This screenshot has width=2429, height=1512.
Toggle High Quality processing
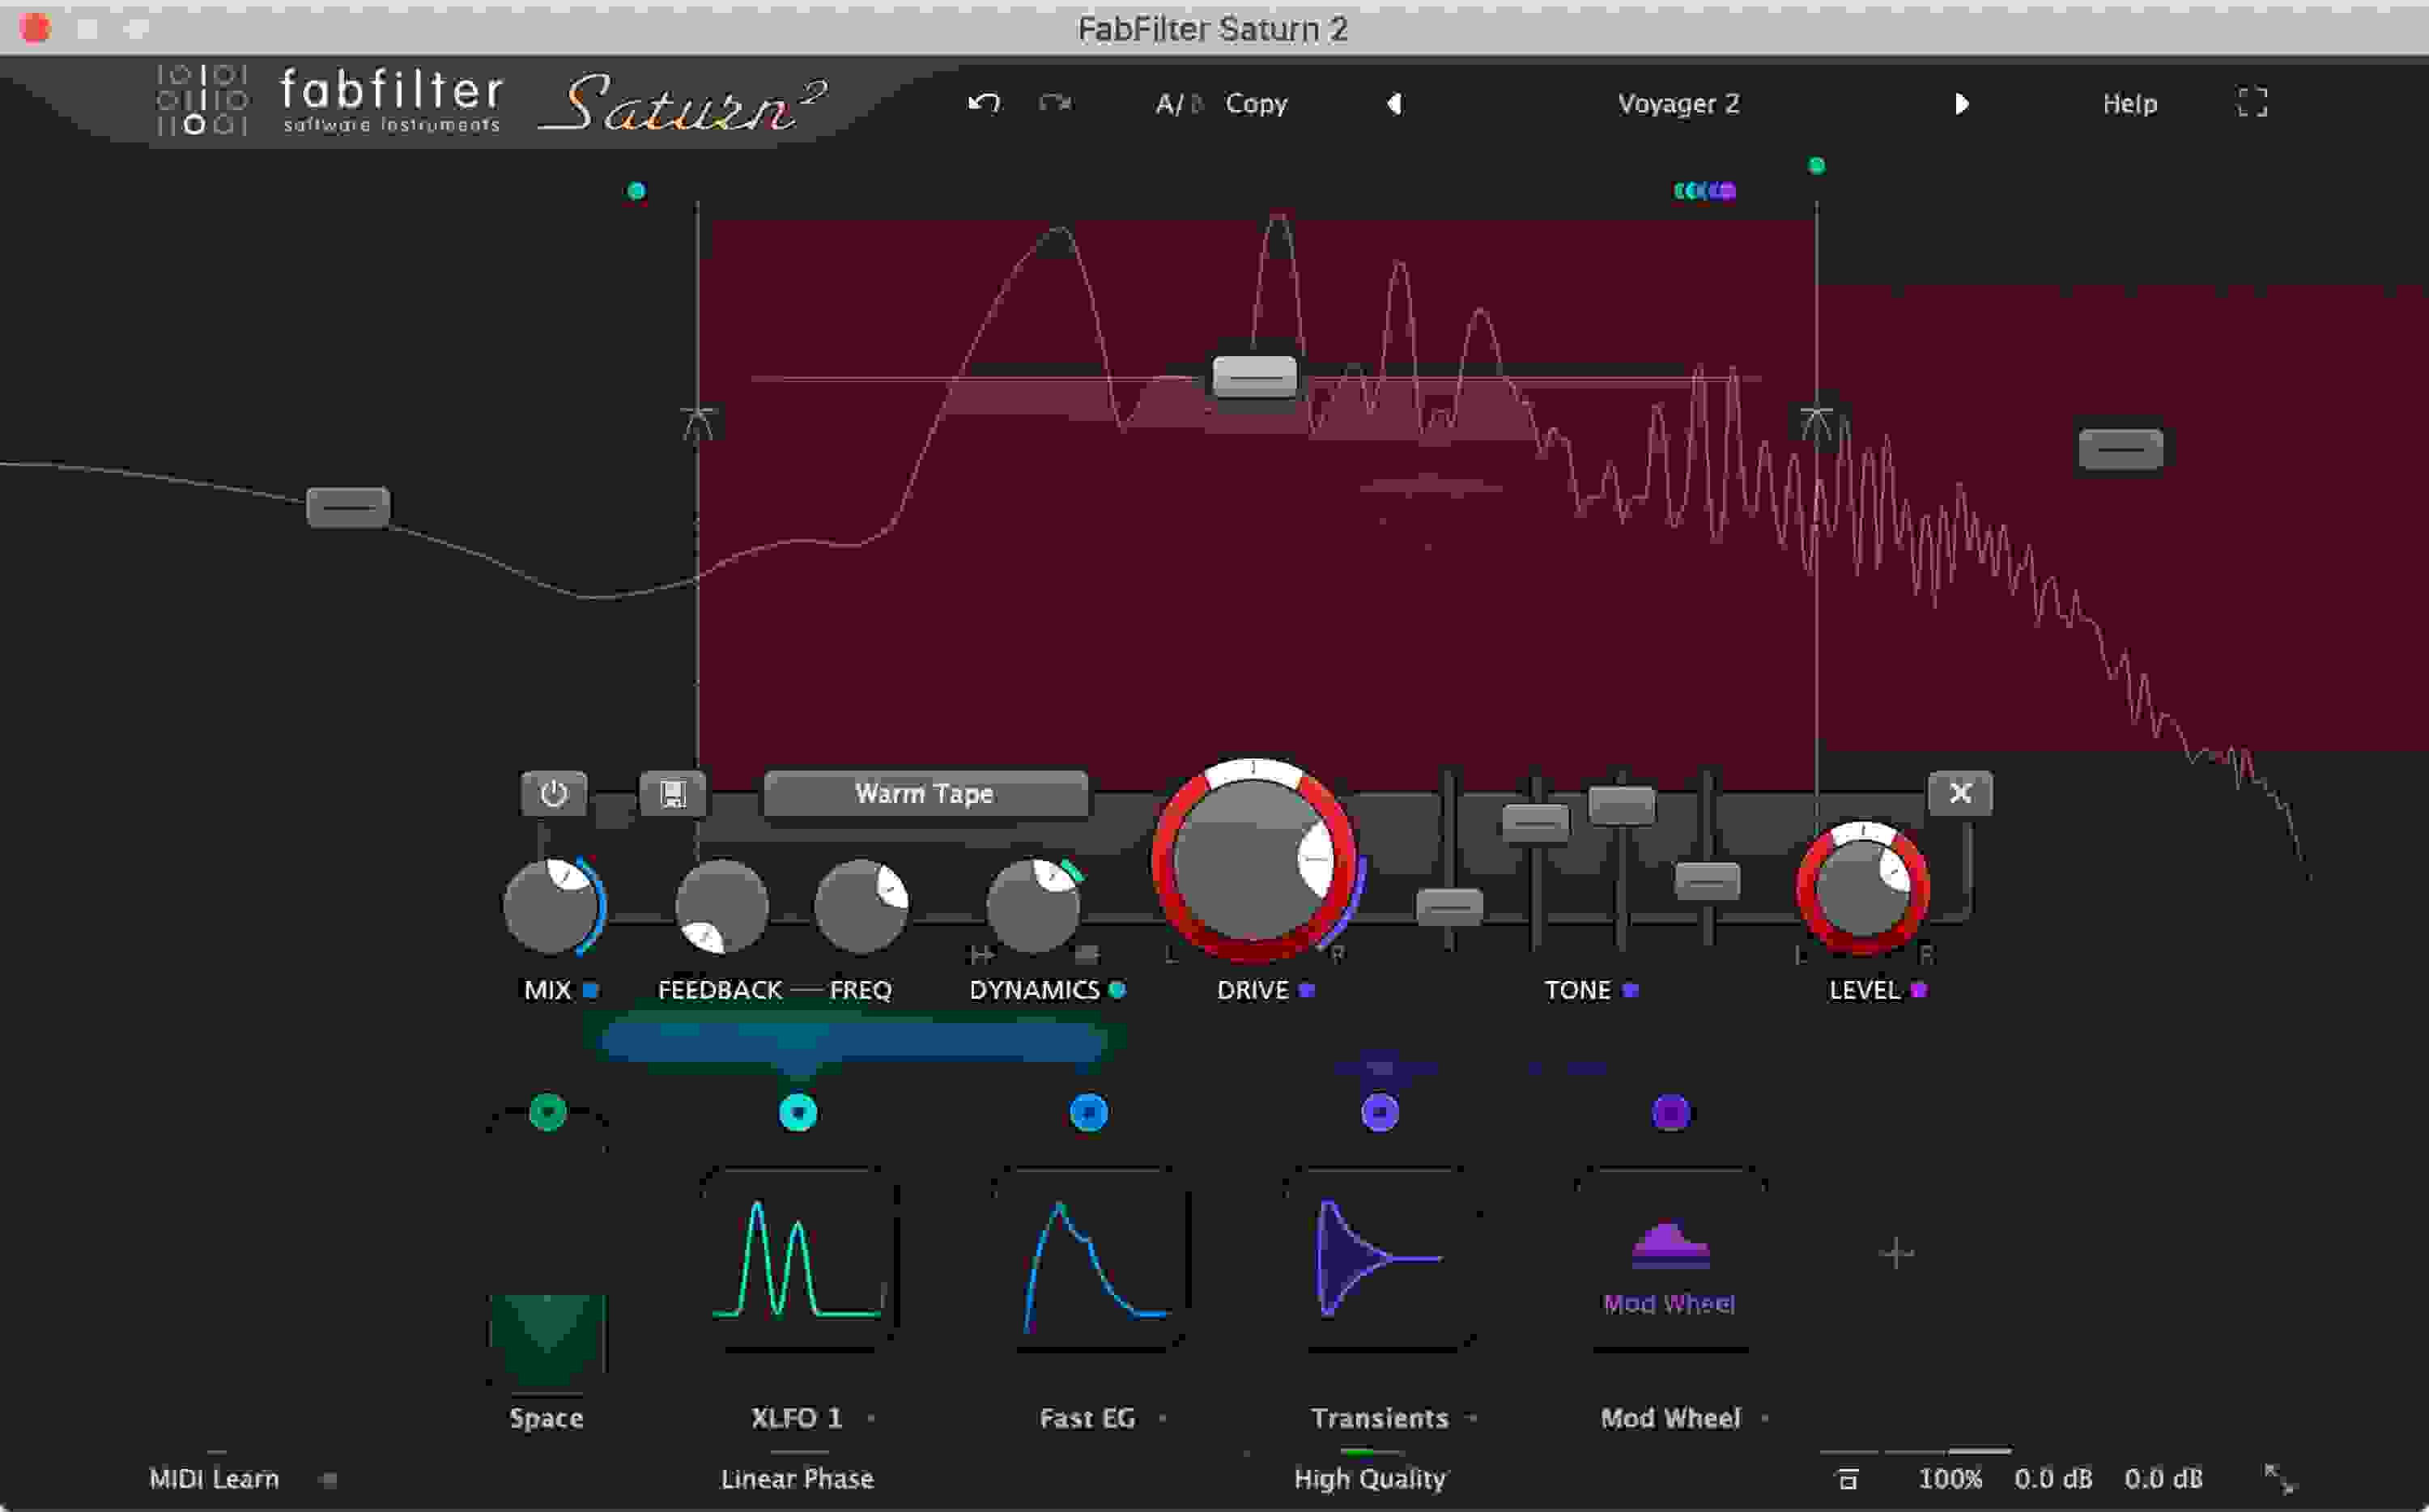click(1369, 1478)
